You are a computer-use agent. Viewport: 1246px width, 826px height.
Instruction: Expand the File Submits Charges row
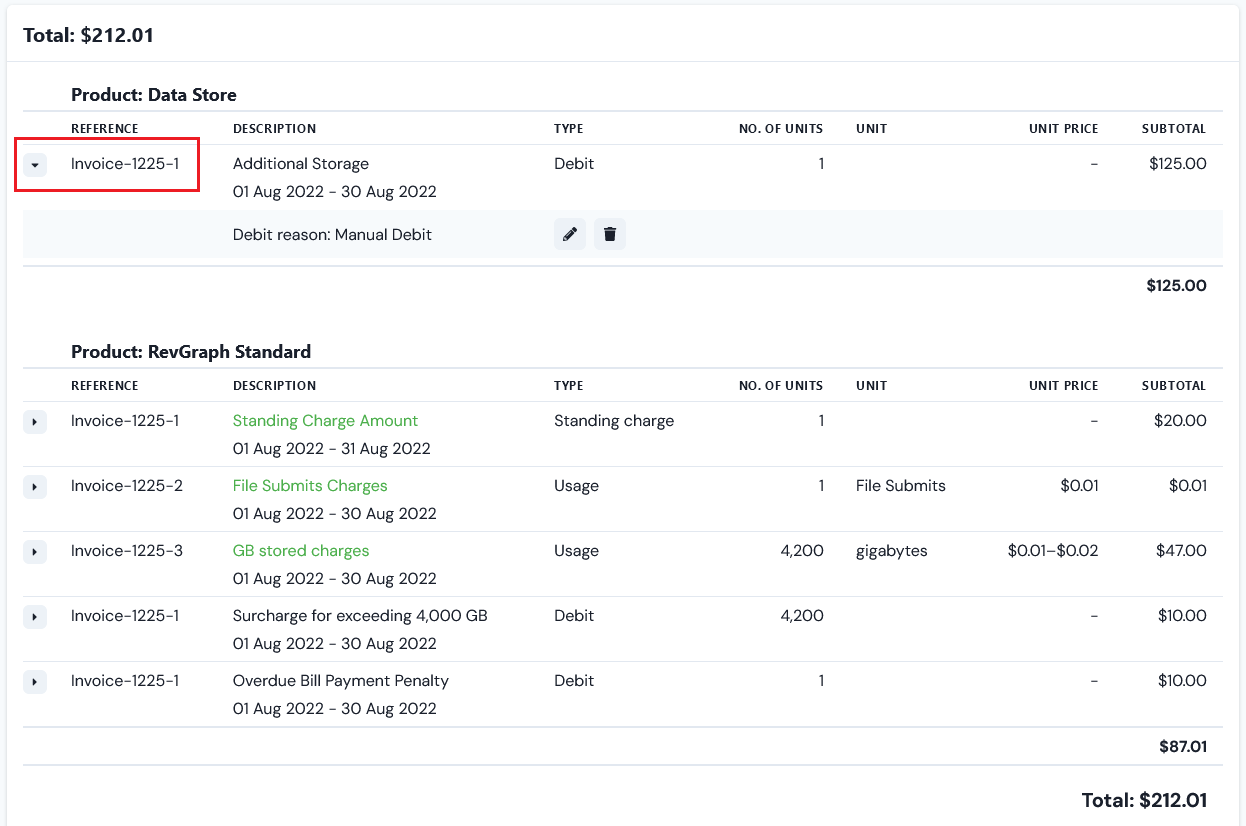click(34, 486)
